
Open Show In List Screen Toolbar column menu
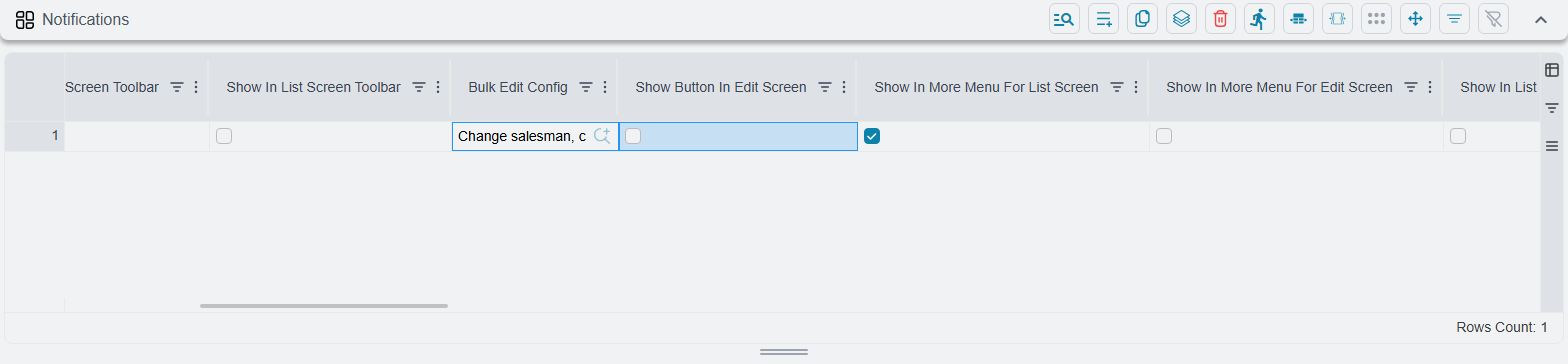(x=438, y=88)
